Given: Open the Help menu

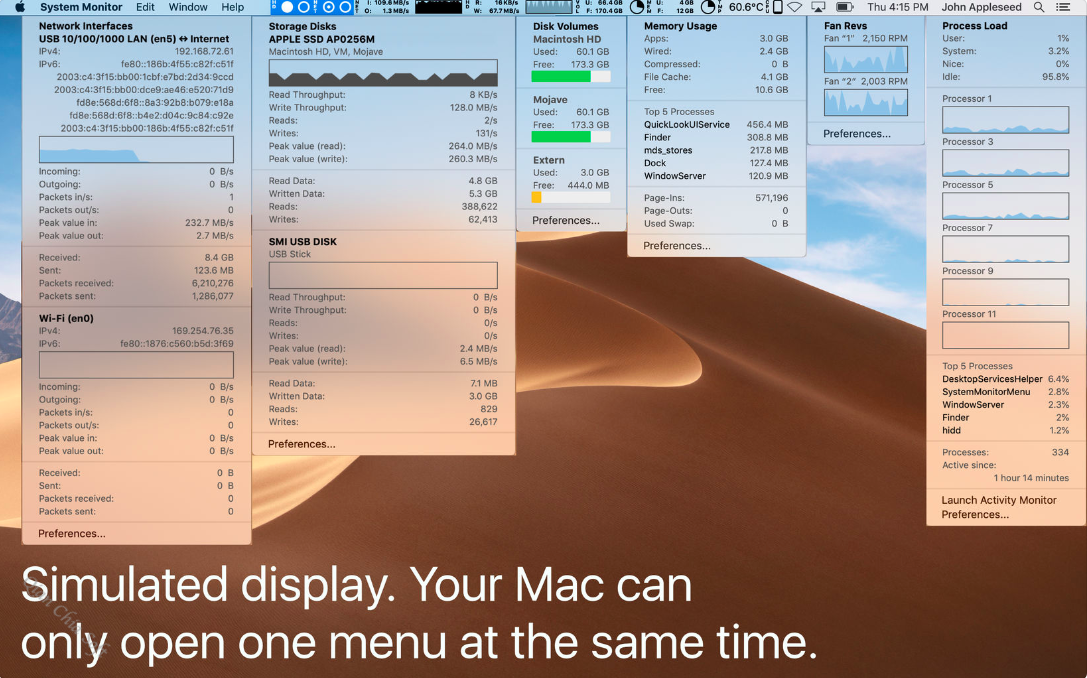Looking at the screenshot, I should pos(233,7).
